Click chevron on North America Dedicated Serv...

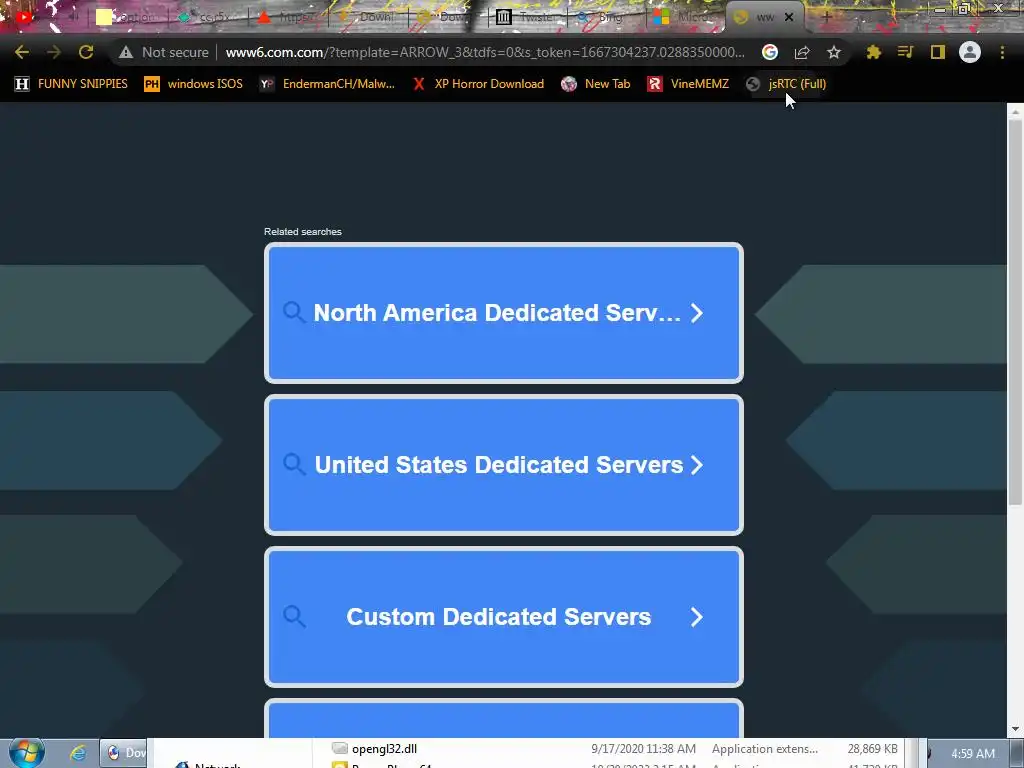click(x=697, y=313)
